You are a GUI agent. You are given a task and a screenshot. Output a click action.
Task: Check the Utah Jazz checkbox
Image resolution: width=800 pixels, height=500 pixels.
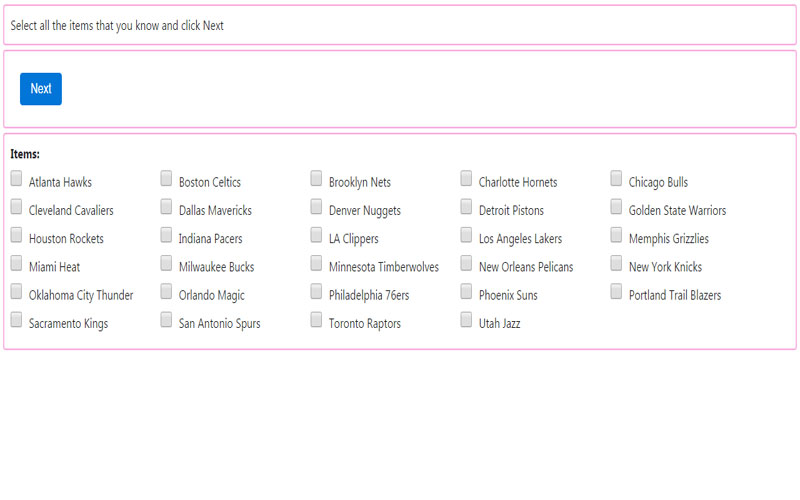(466, 319)
